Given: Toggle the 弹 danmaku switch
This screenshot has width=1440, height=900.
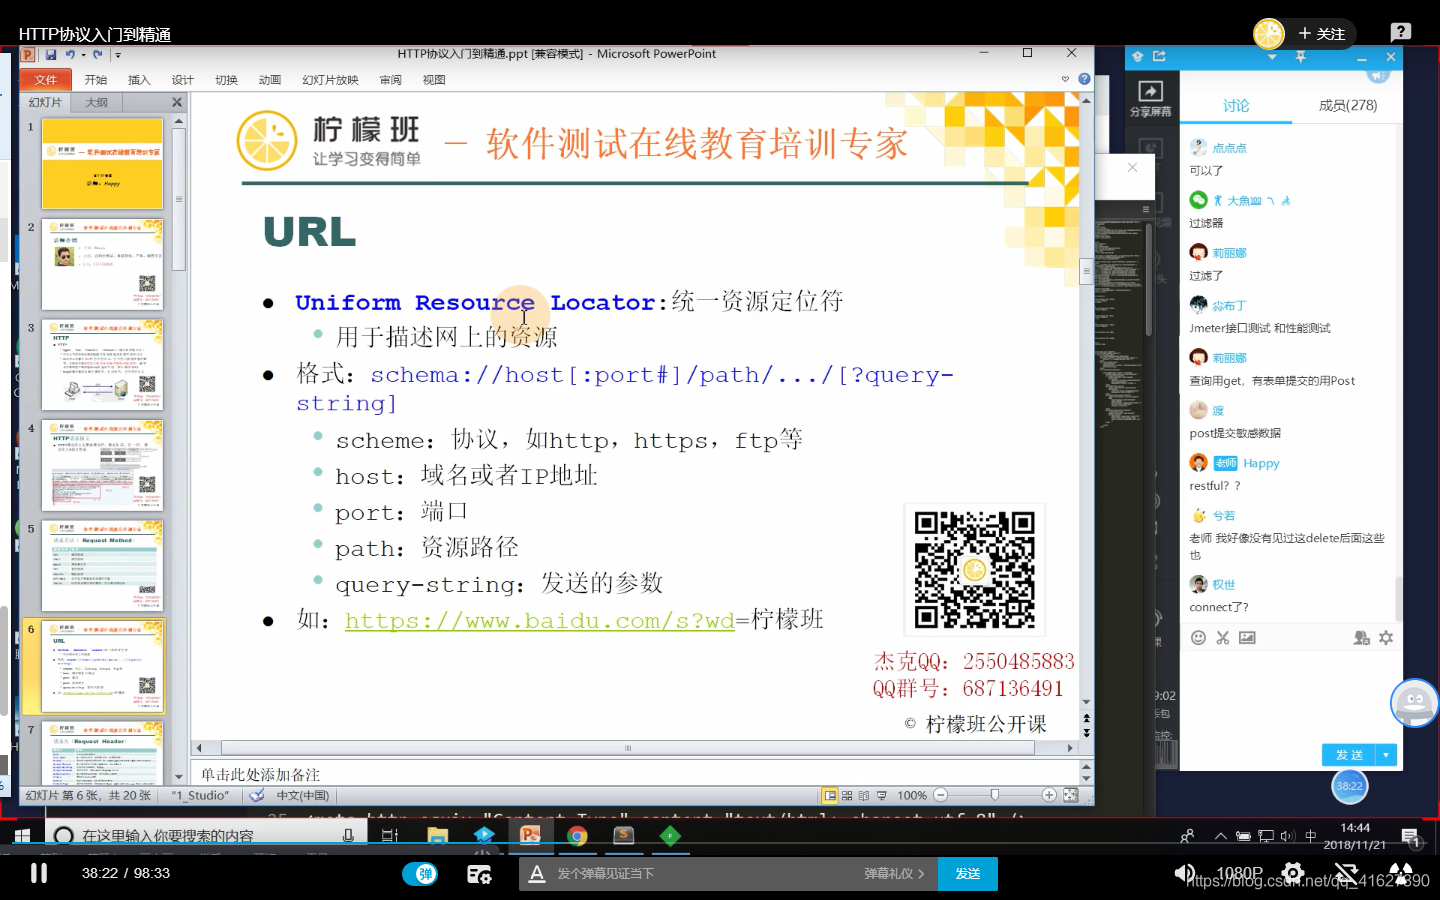Looking at the screenshot, I should (x=420, y=874).
